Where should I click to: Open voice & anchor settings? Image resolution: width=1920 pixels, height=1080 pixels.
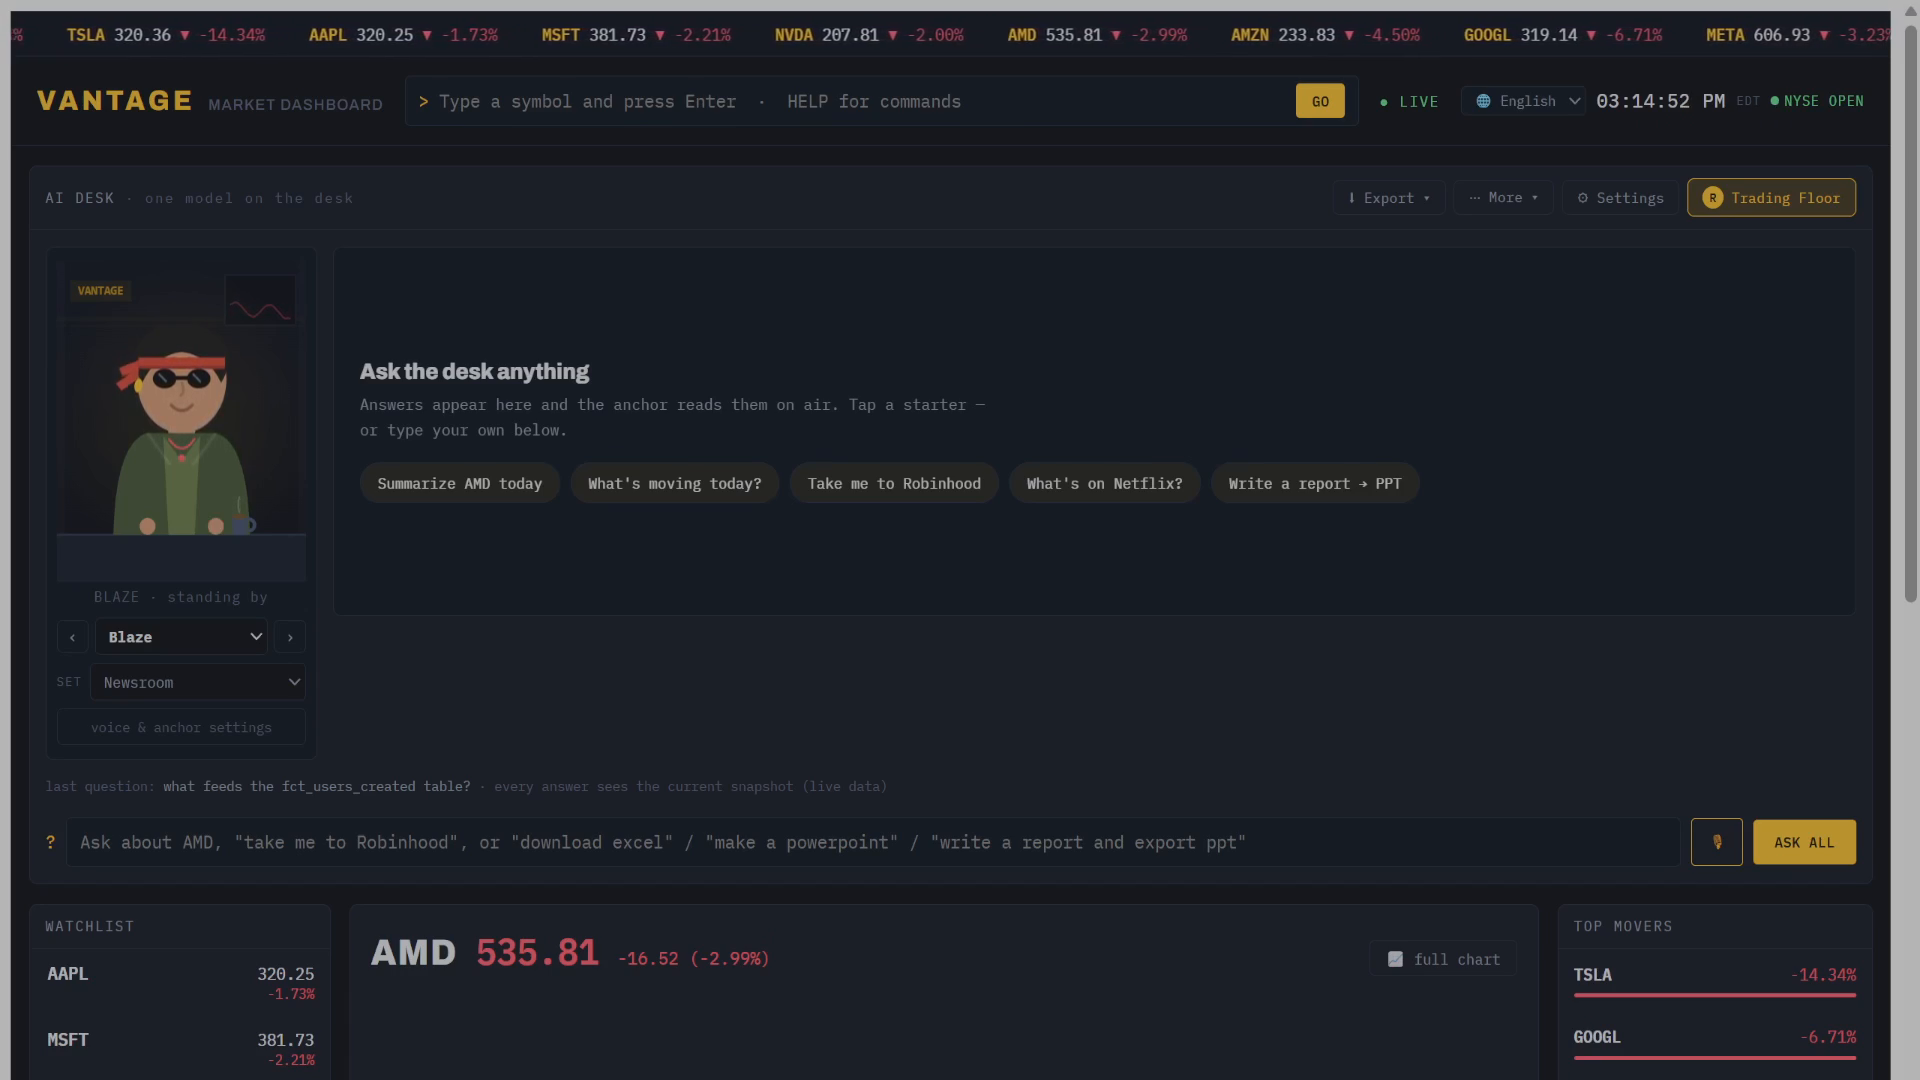181,727
